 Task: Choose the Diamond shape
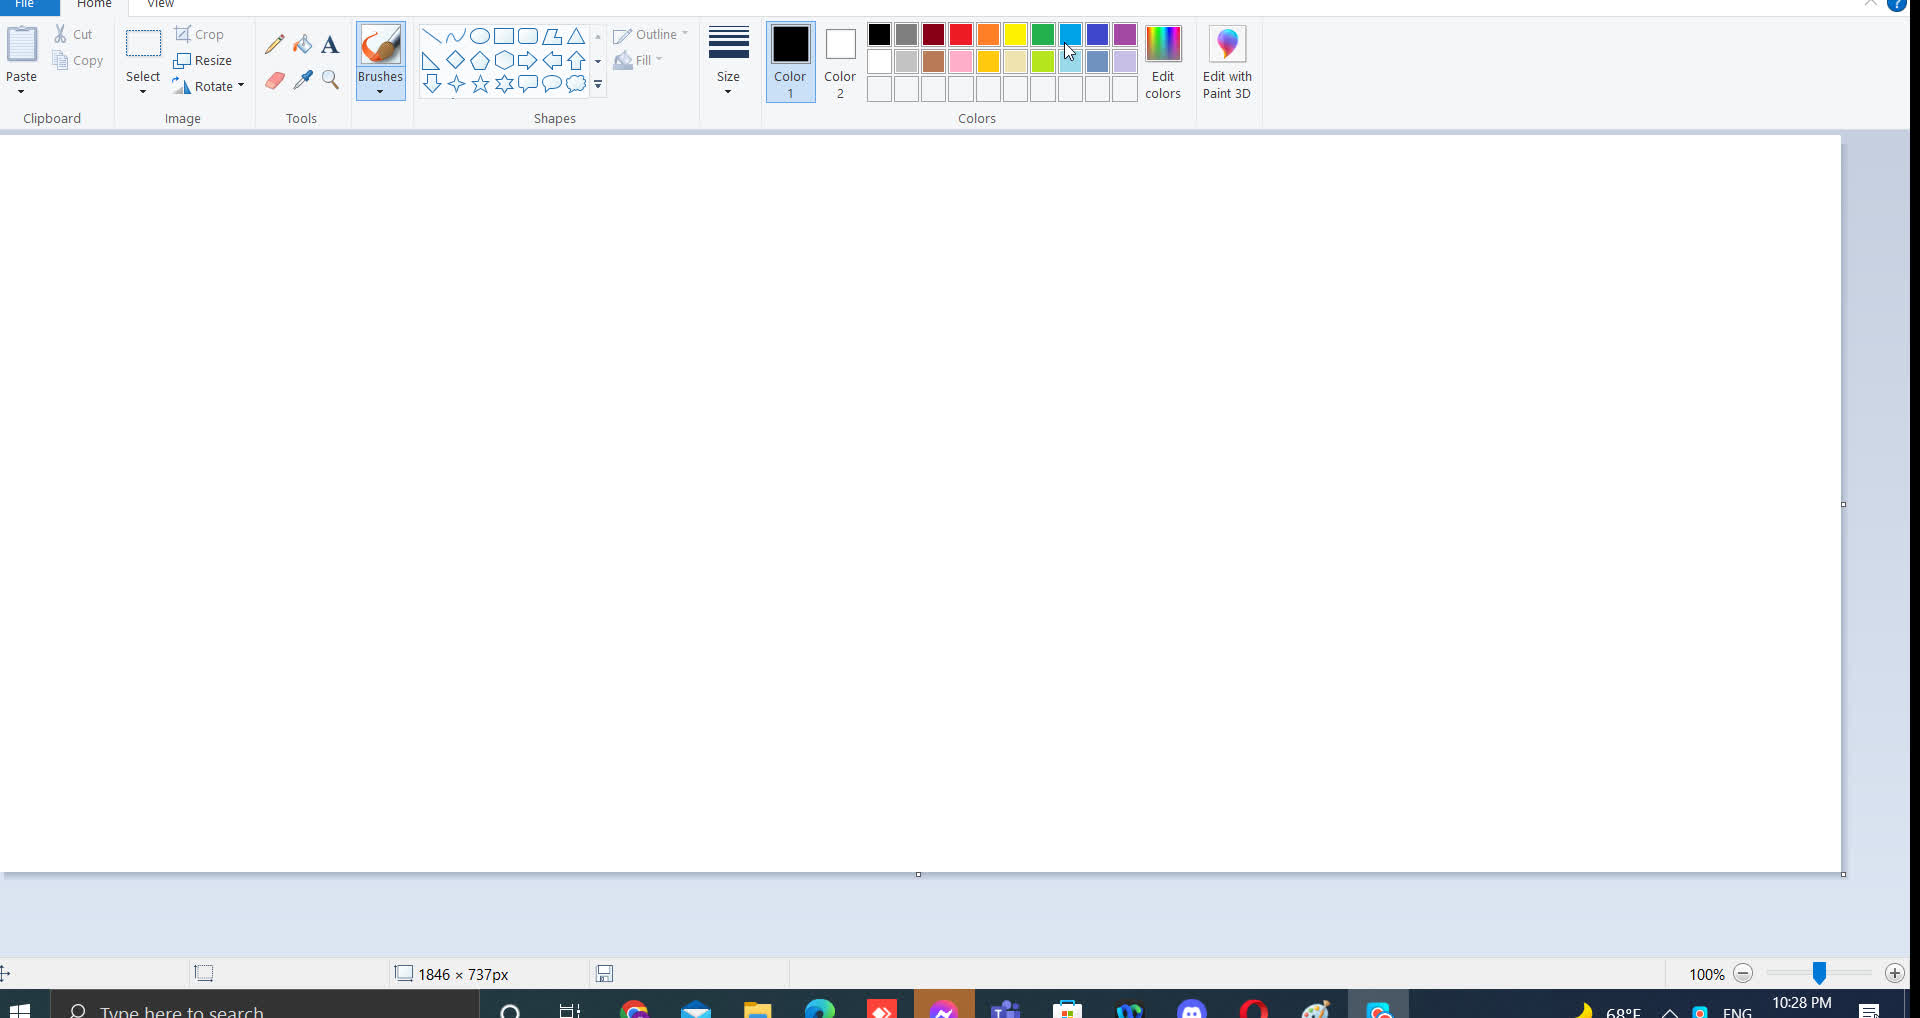[456, 60]
